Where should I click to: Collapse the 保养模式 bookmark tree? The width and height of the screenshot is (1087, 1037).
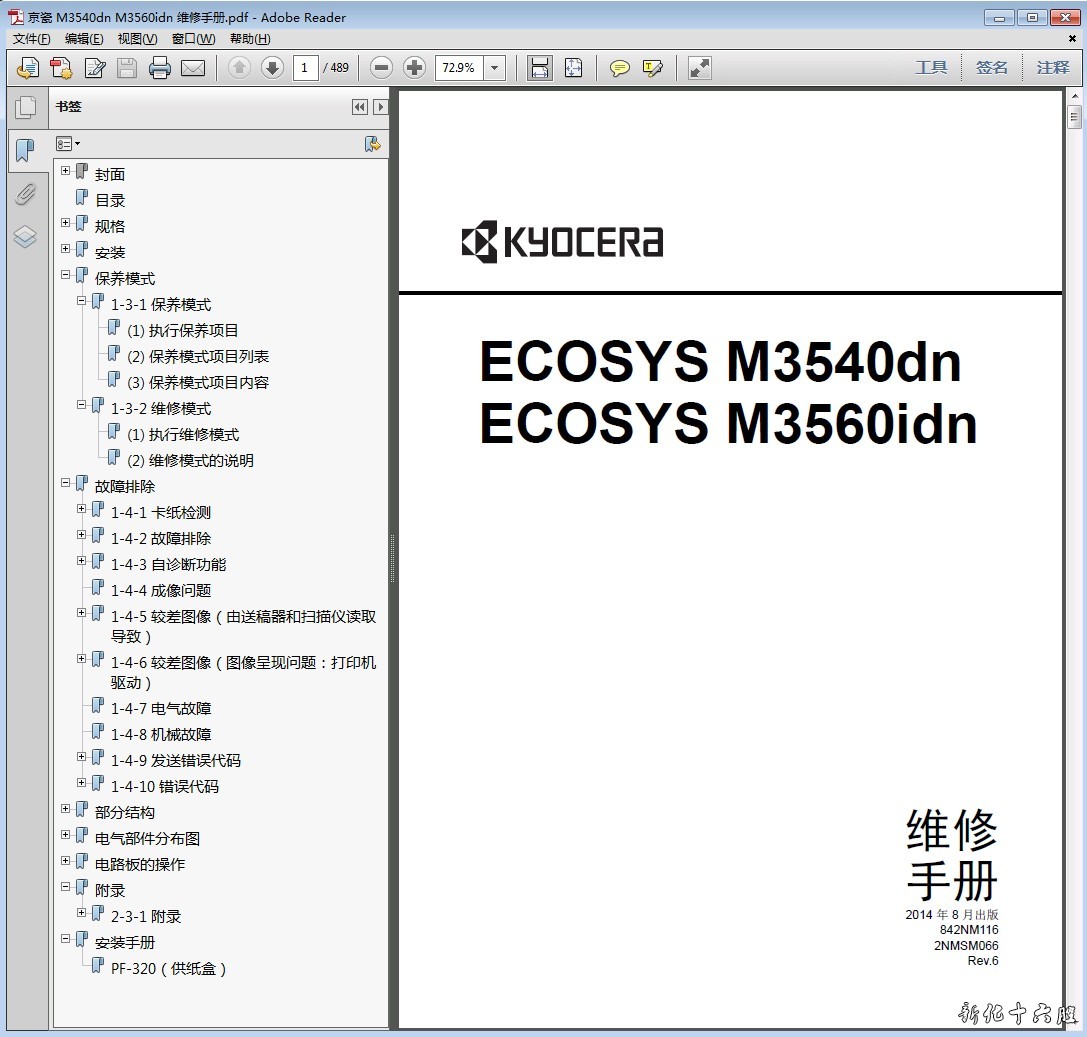coord(66,275)
